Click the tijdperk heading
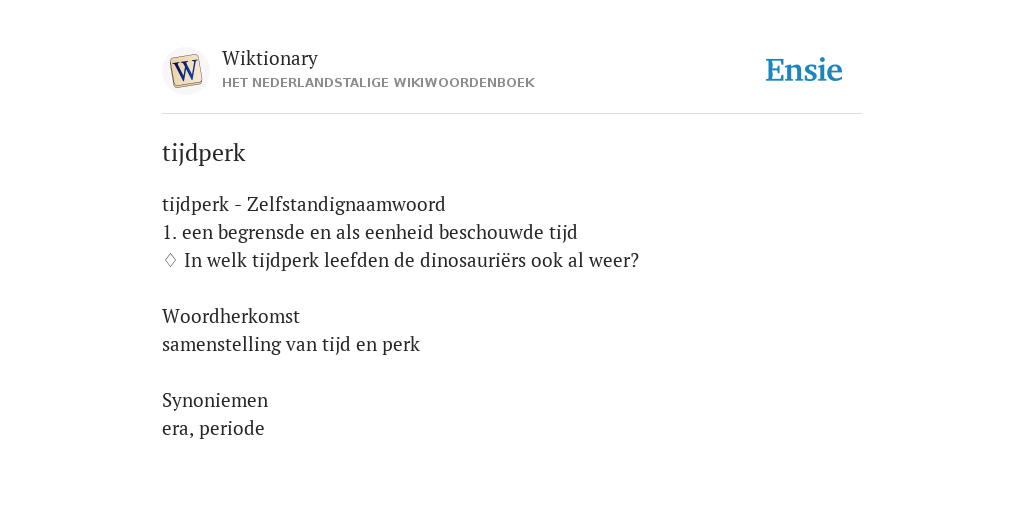This screenshot has width=1024, height=512. pyautogui.click(x=204, y=153)
